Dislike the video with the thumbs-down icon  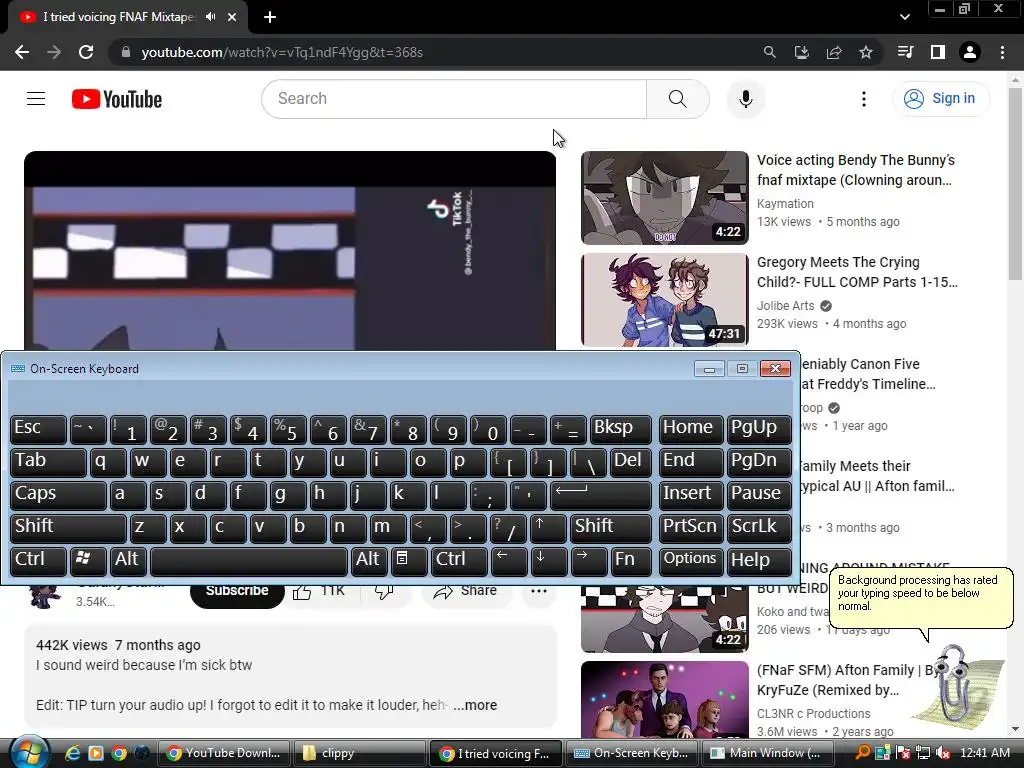pos(384,591)
